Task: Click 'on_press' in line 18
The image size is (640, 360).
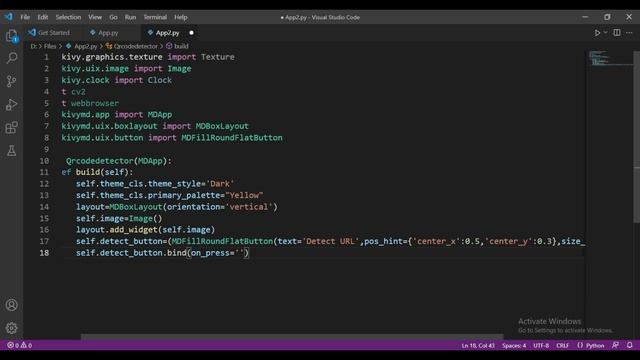Action: pyautogui.click(x=210, y=253)
